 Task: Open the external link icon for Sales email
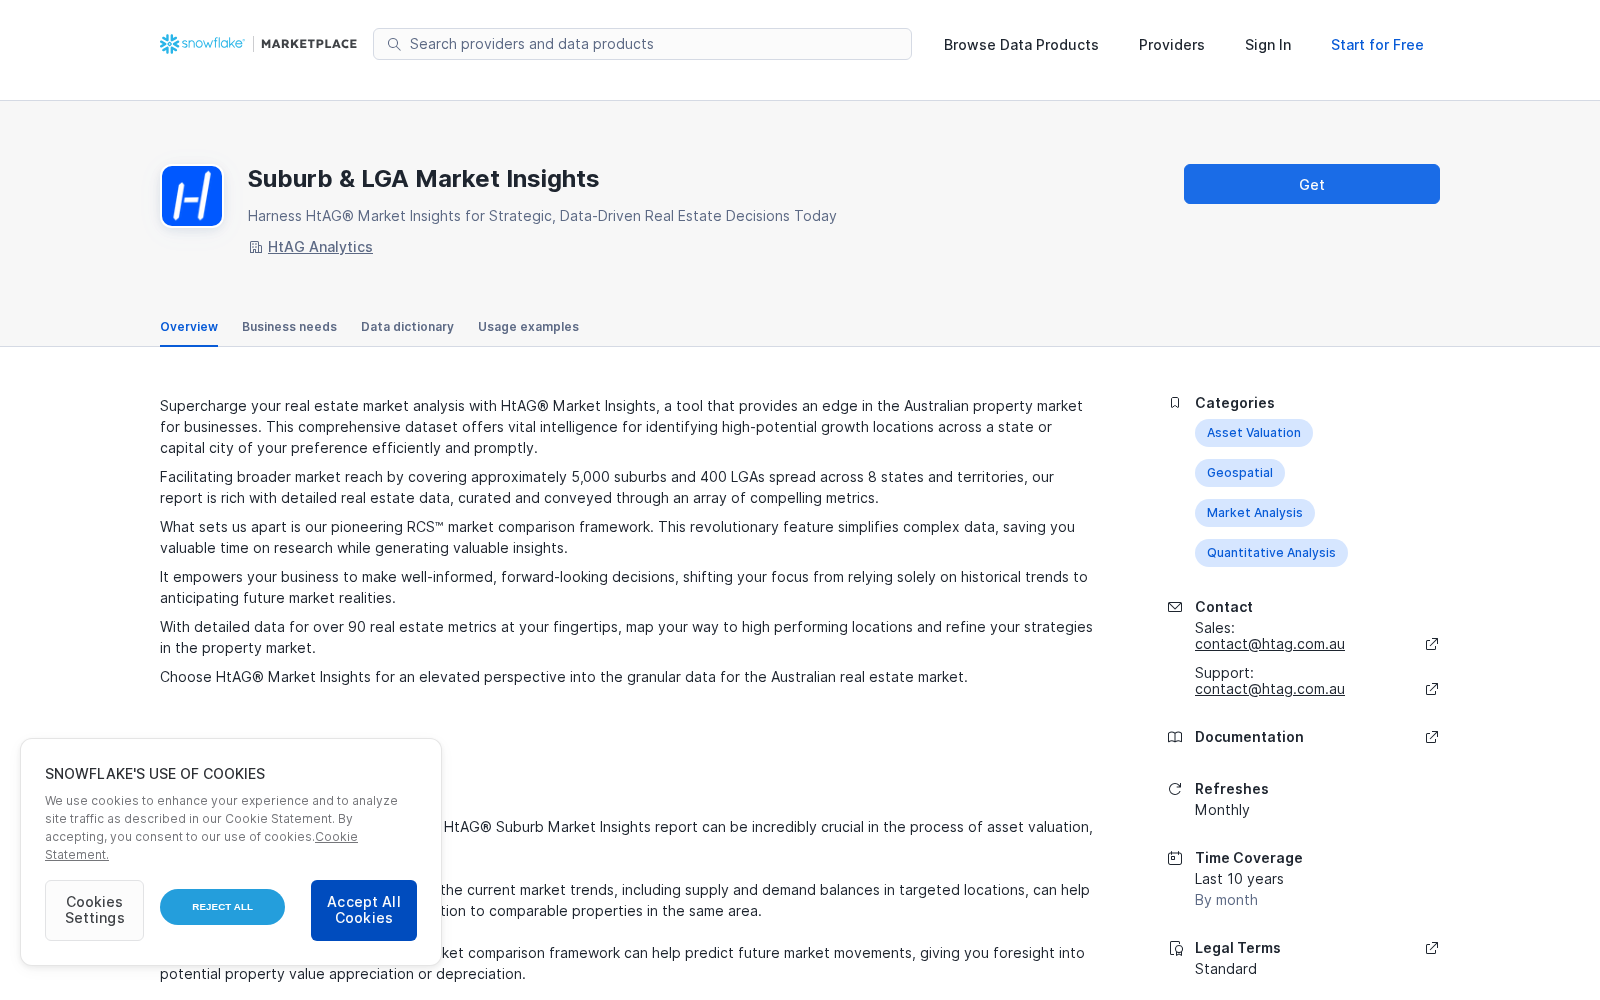point(1432,644)
